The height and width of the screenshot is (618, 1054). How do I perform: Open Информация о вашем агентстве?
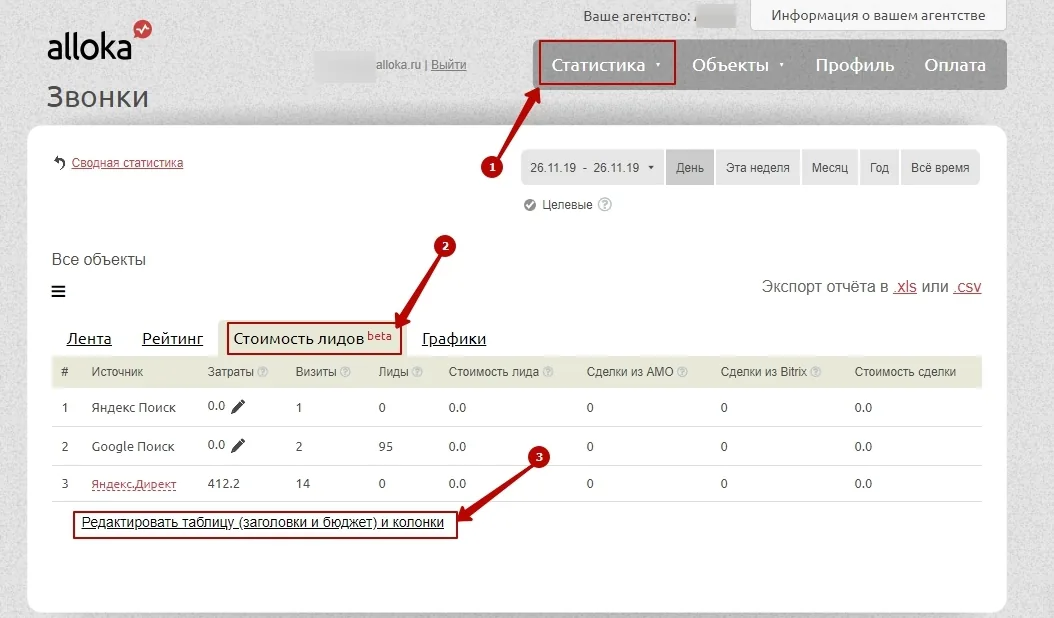point(878,15)
